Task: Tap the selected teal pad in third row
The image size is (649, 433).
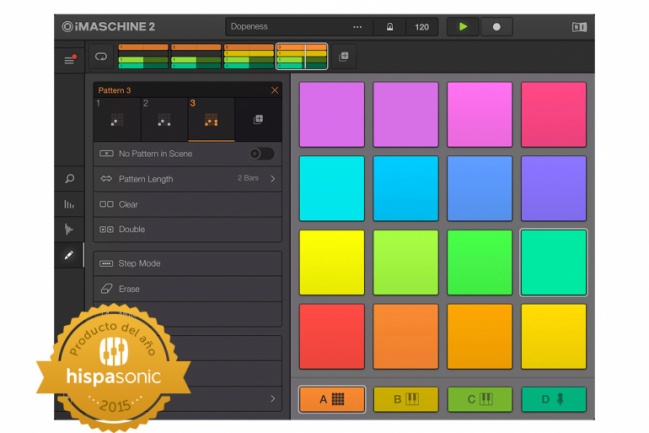Action: coord(554,262)
